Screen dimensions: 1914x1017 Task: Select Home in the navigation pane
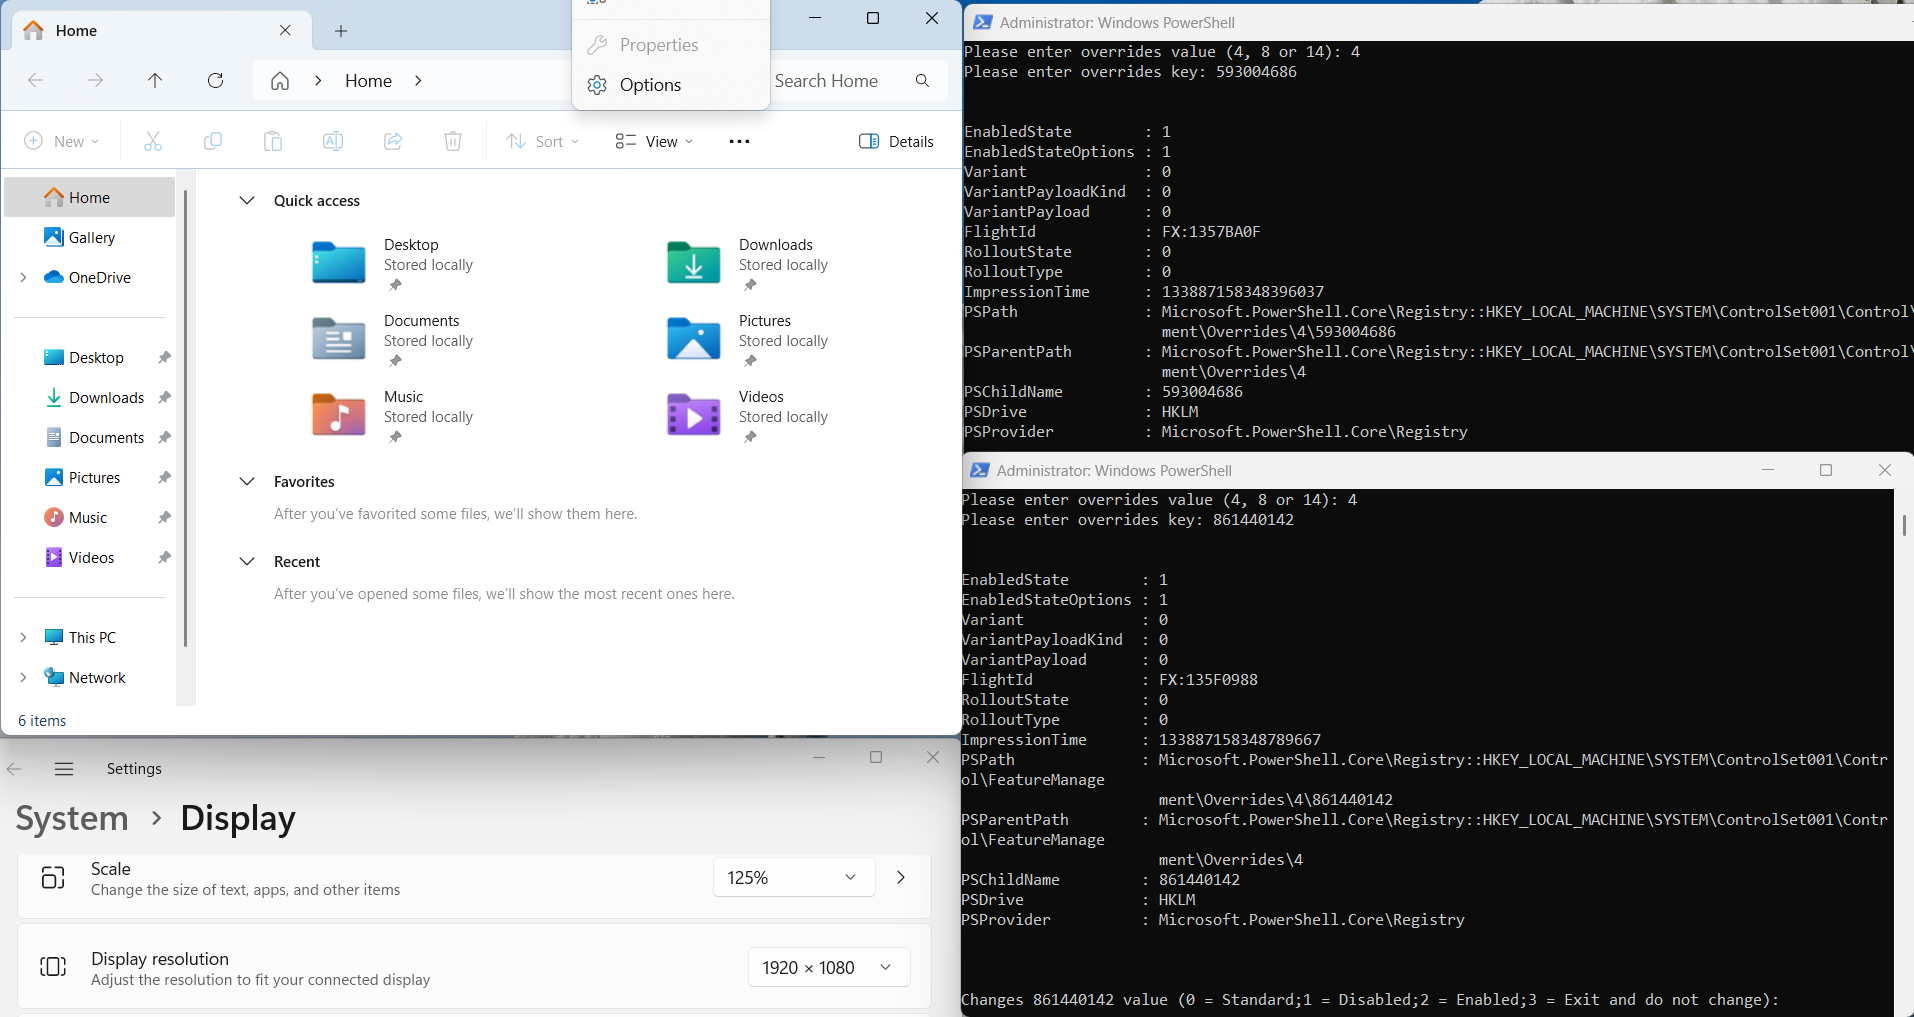(x=90, y=198)
